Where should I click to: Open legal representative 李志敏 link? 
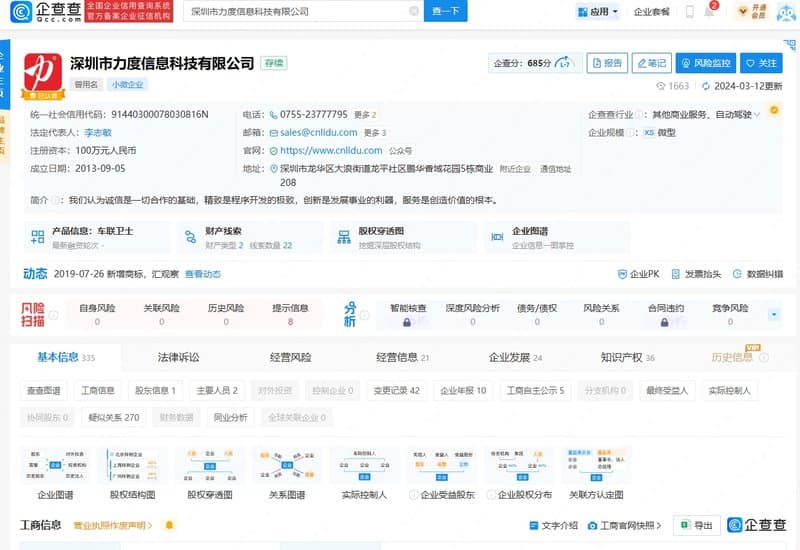98,133
